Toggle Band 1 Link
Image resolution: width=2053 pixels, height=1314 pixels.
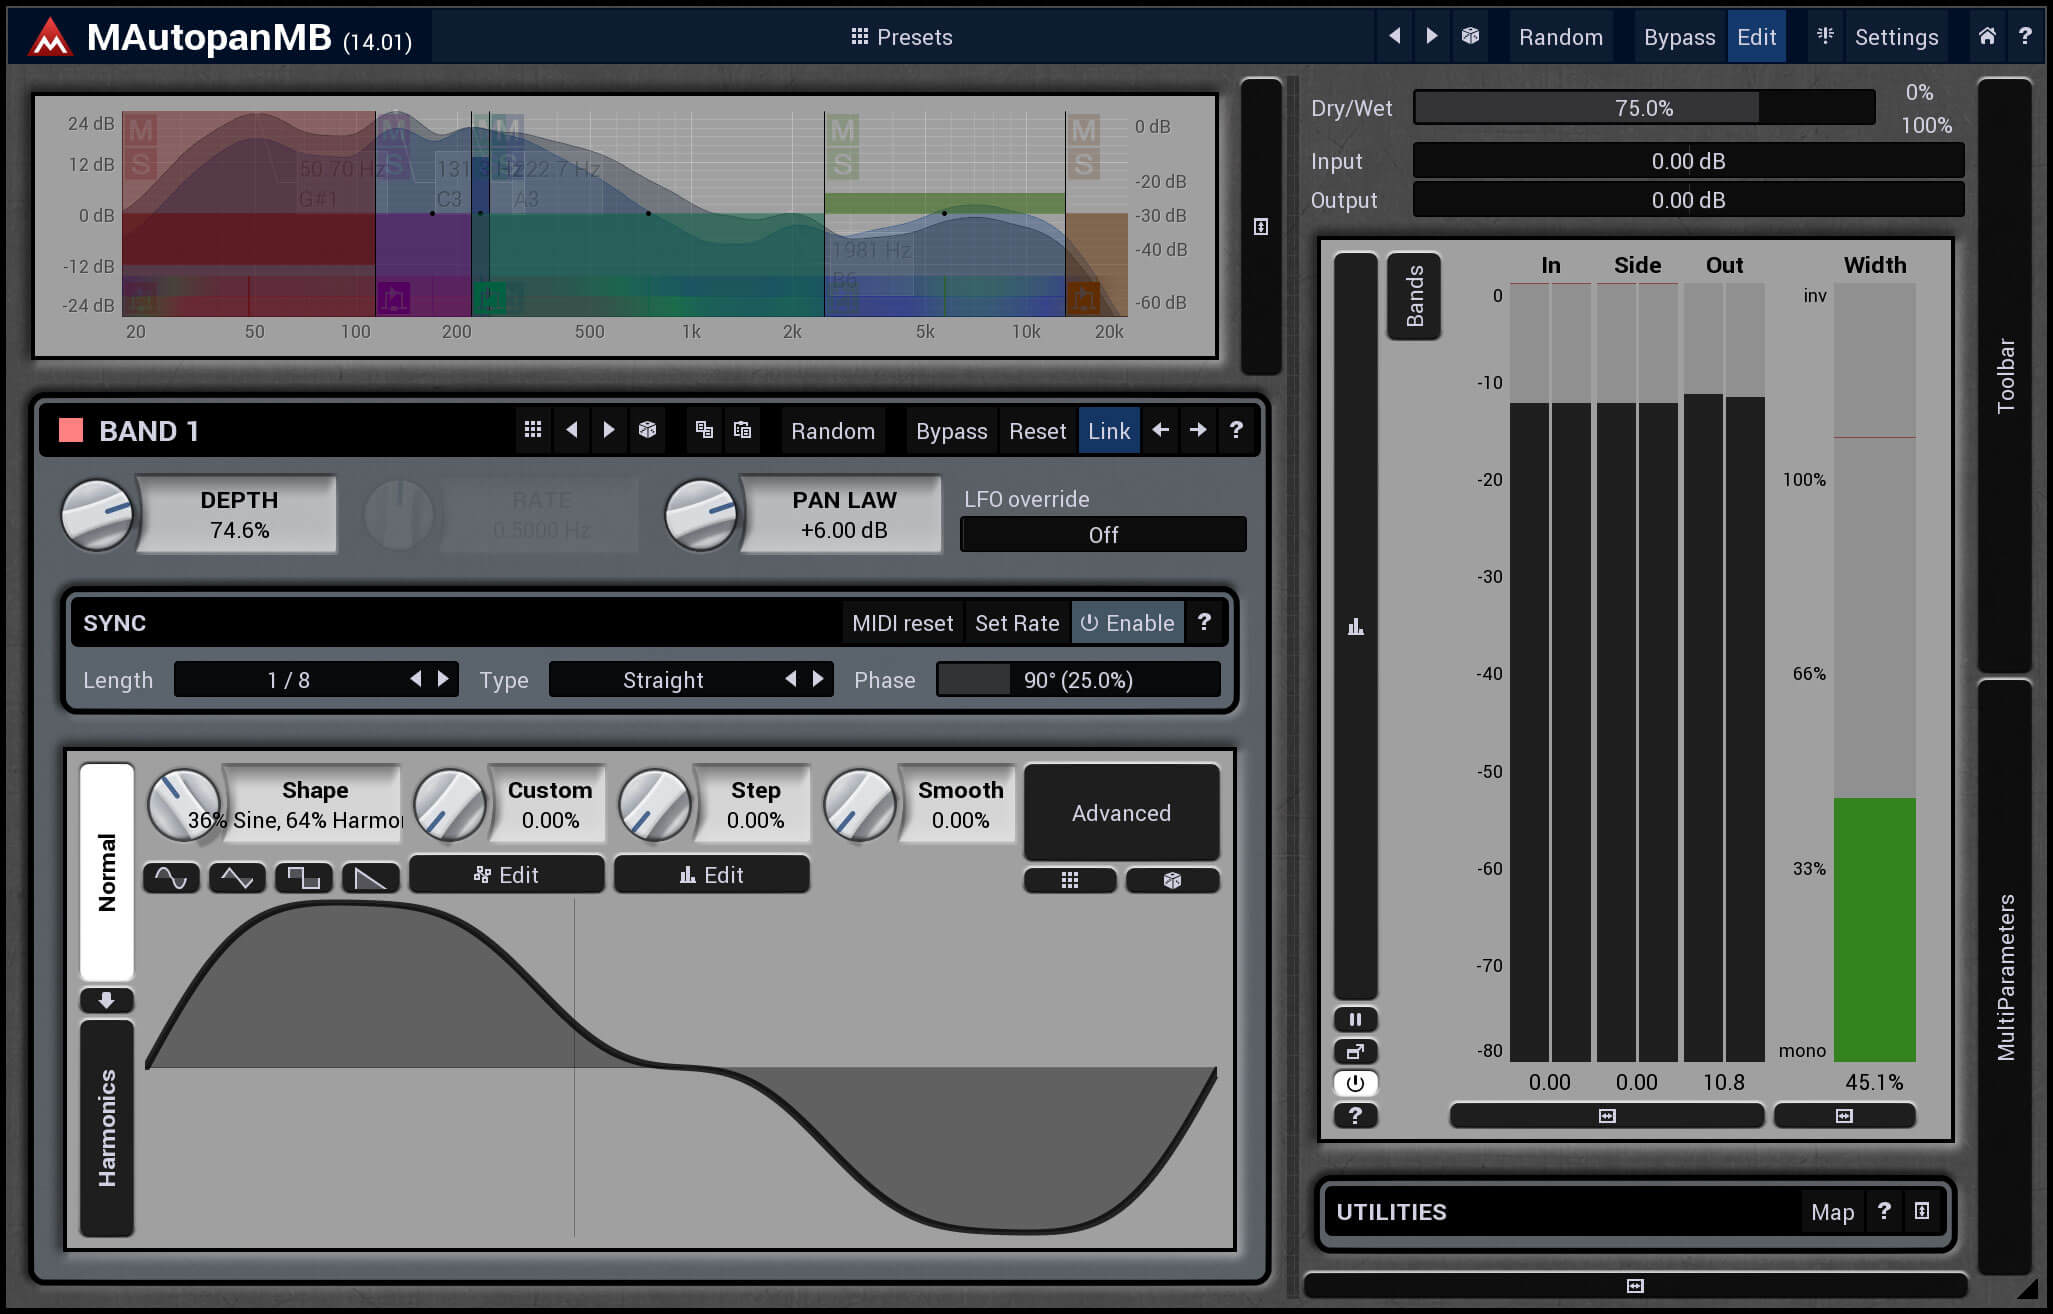[x=1109, y=431]
